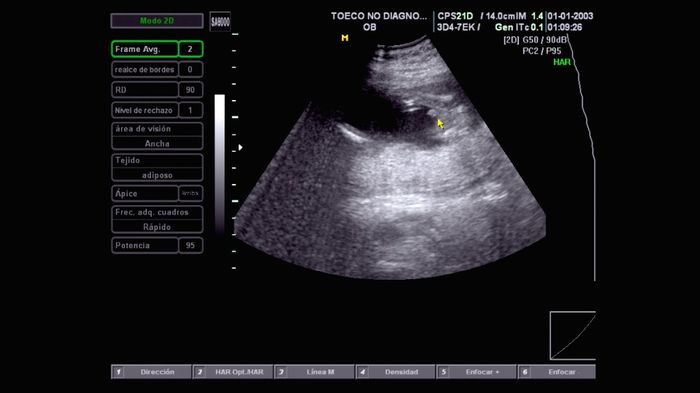Click softkey 5 Enfocar +
The image size is (700, 393).
click(x=476, y=372)
